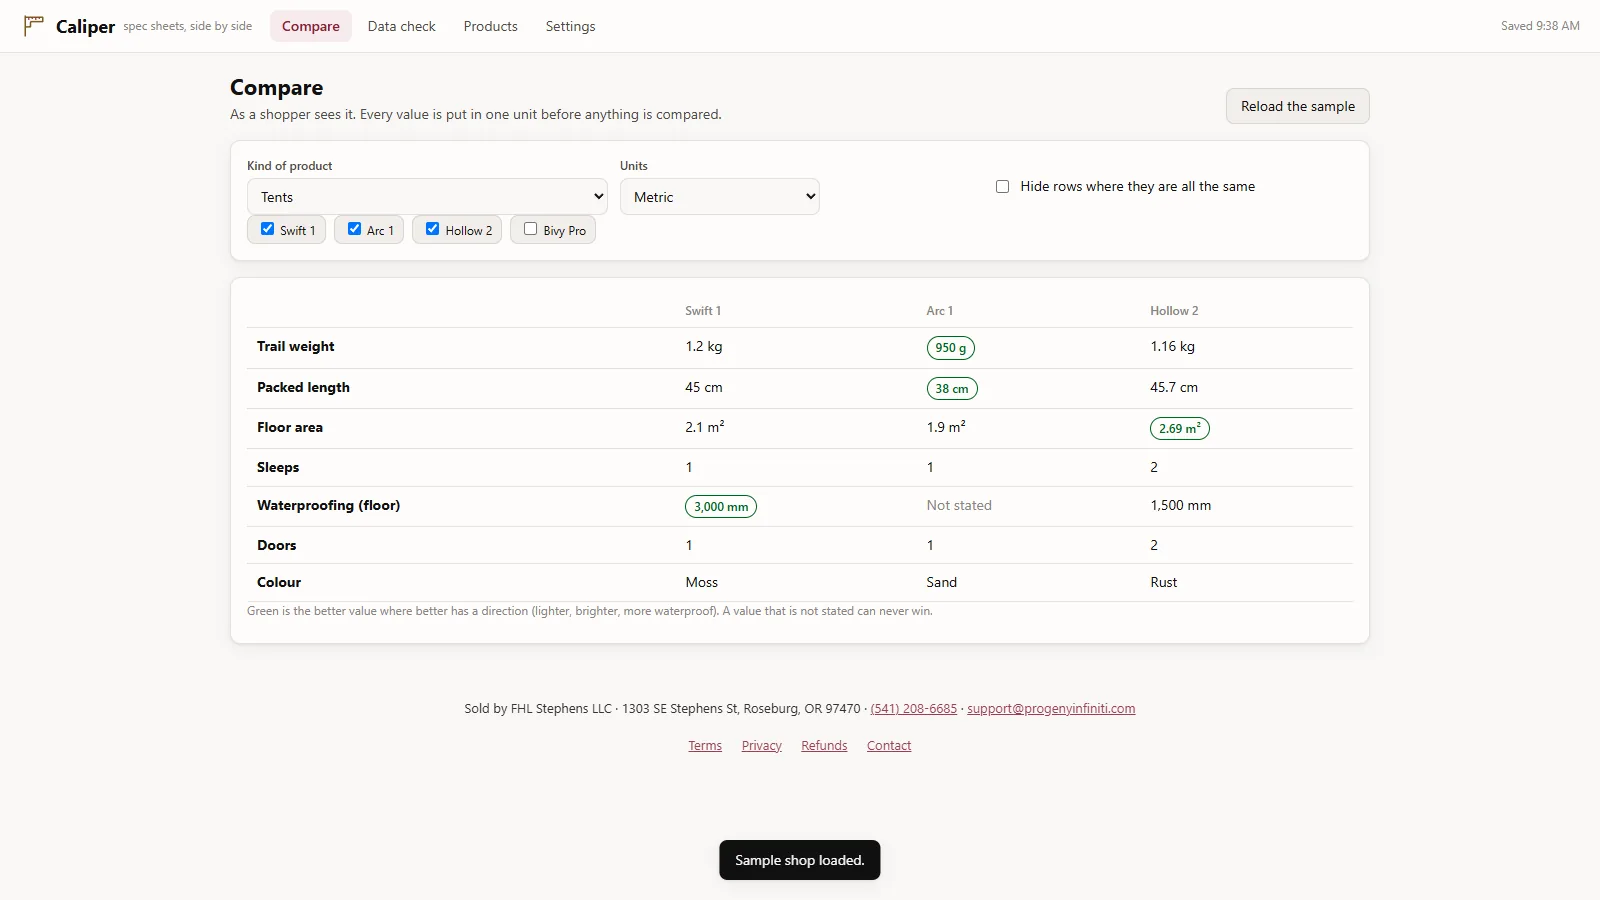Viewport: 1600px width, 900px height.
Task: Click Reload the sample button
Action: click(1298, 106)
